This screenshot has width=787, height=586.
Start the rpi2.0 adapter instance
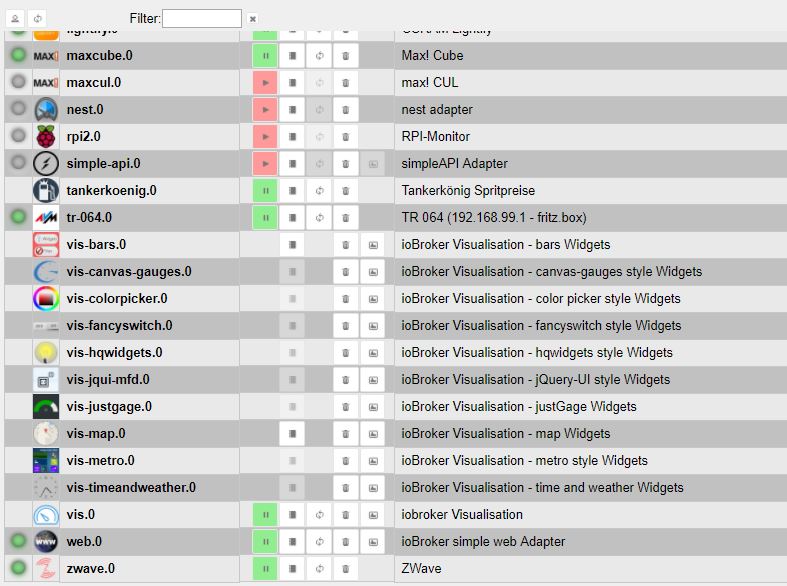click(265, 137)
